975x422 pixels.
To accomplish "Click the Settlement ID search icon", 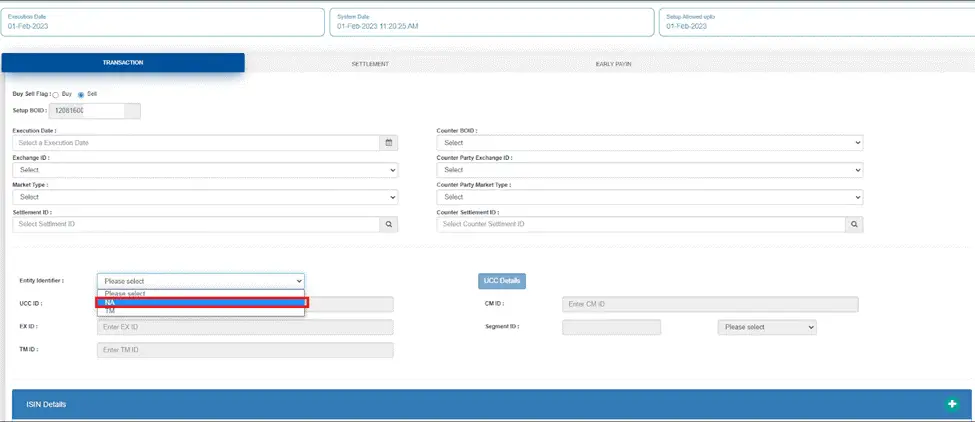I will pos(389,224).
